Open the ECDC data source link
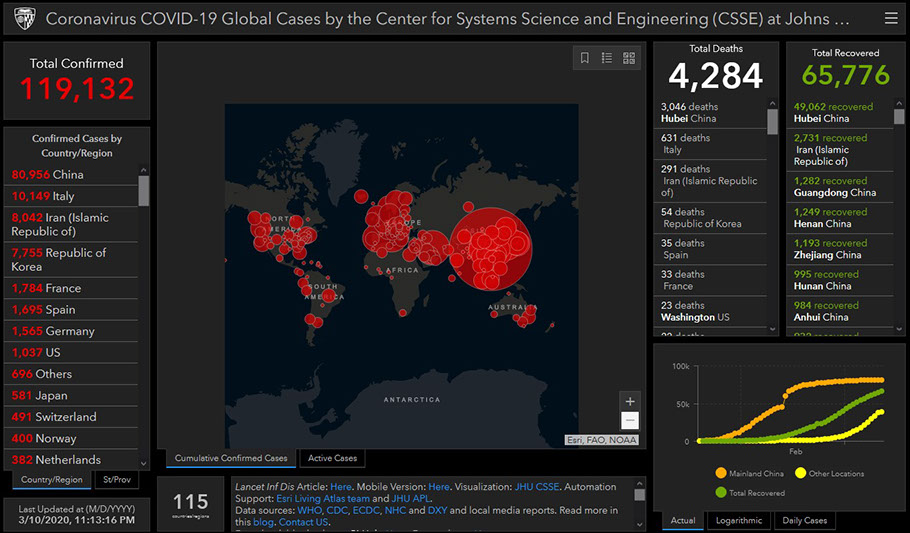The image size is (910, 533). (366, 510)
